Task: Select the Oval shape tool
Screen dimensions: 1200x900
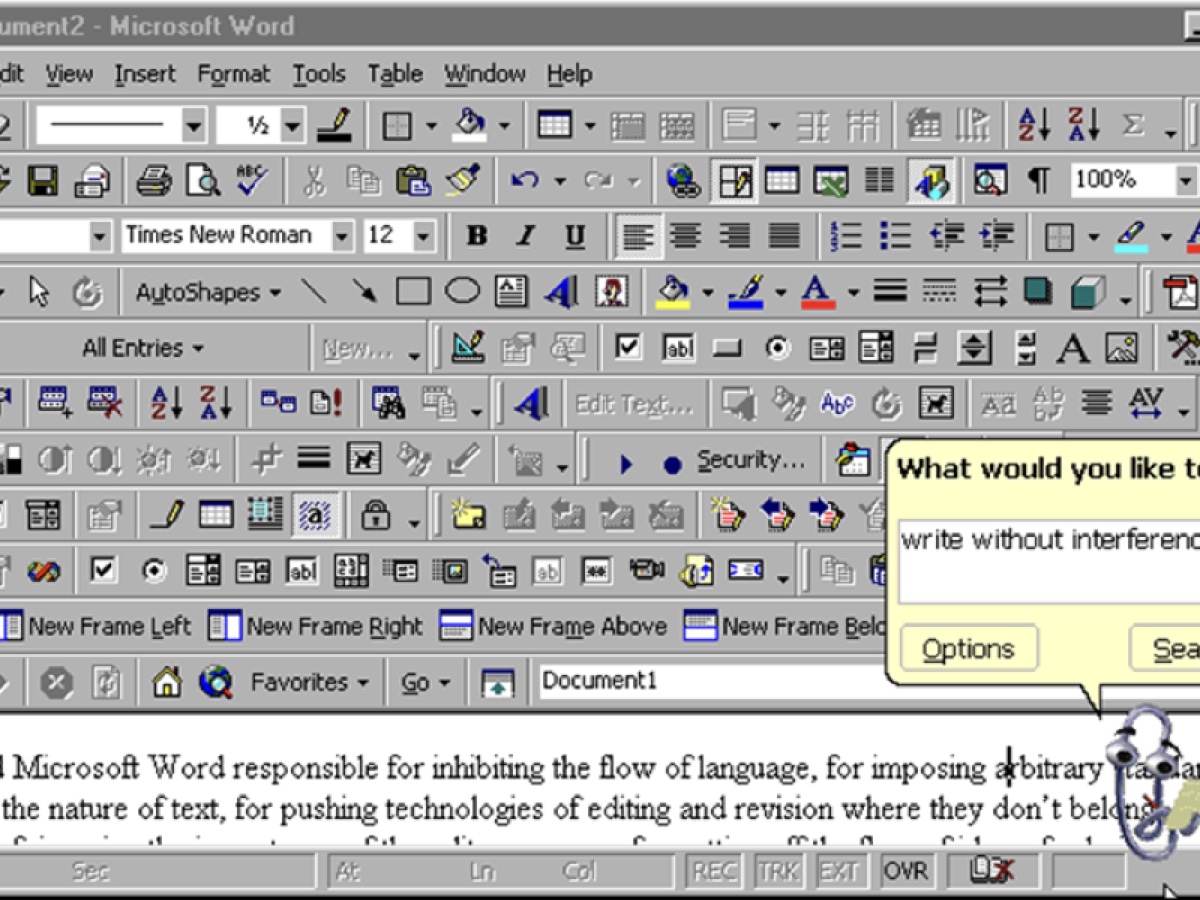Action: pos(462,292)
